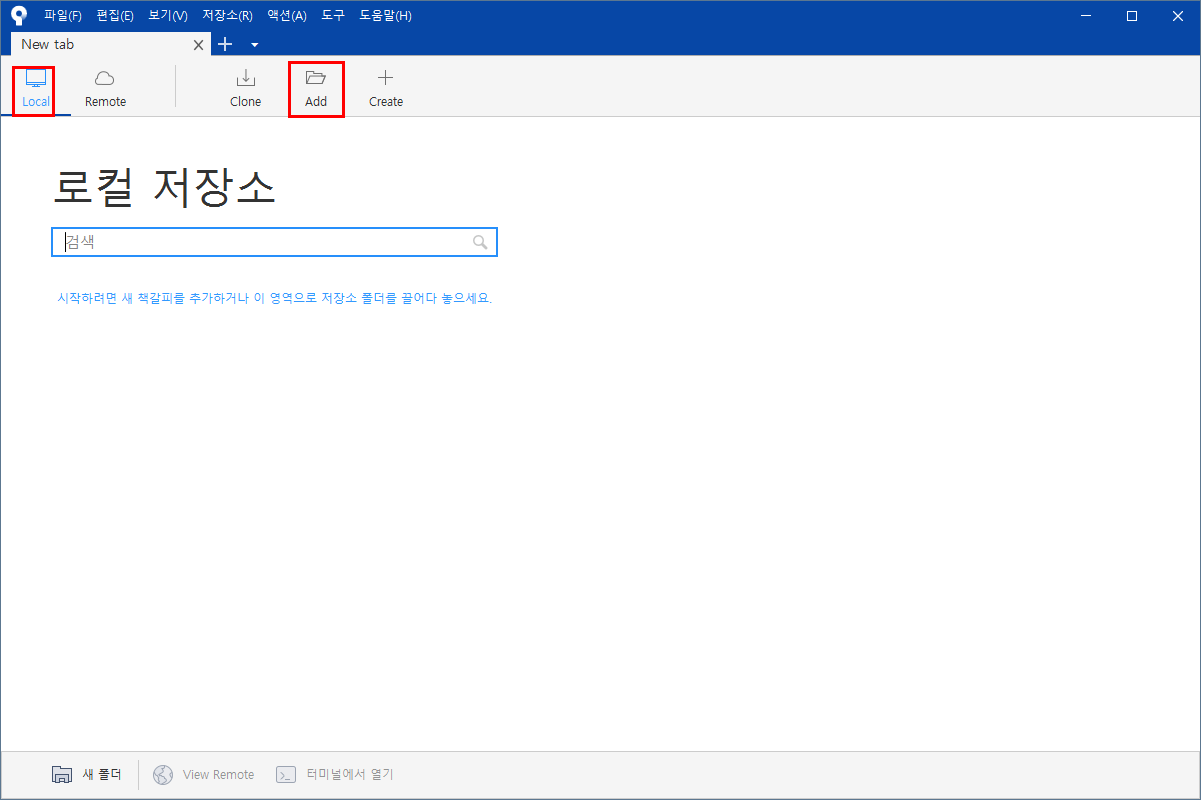Click the 로컬 저장소 heading text

(164, 187)
